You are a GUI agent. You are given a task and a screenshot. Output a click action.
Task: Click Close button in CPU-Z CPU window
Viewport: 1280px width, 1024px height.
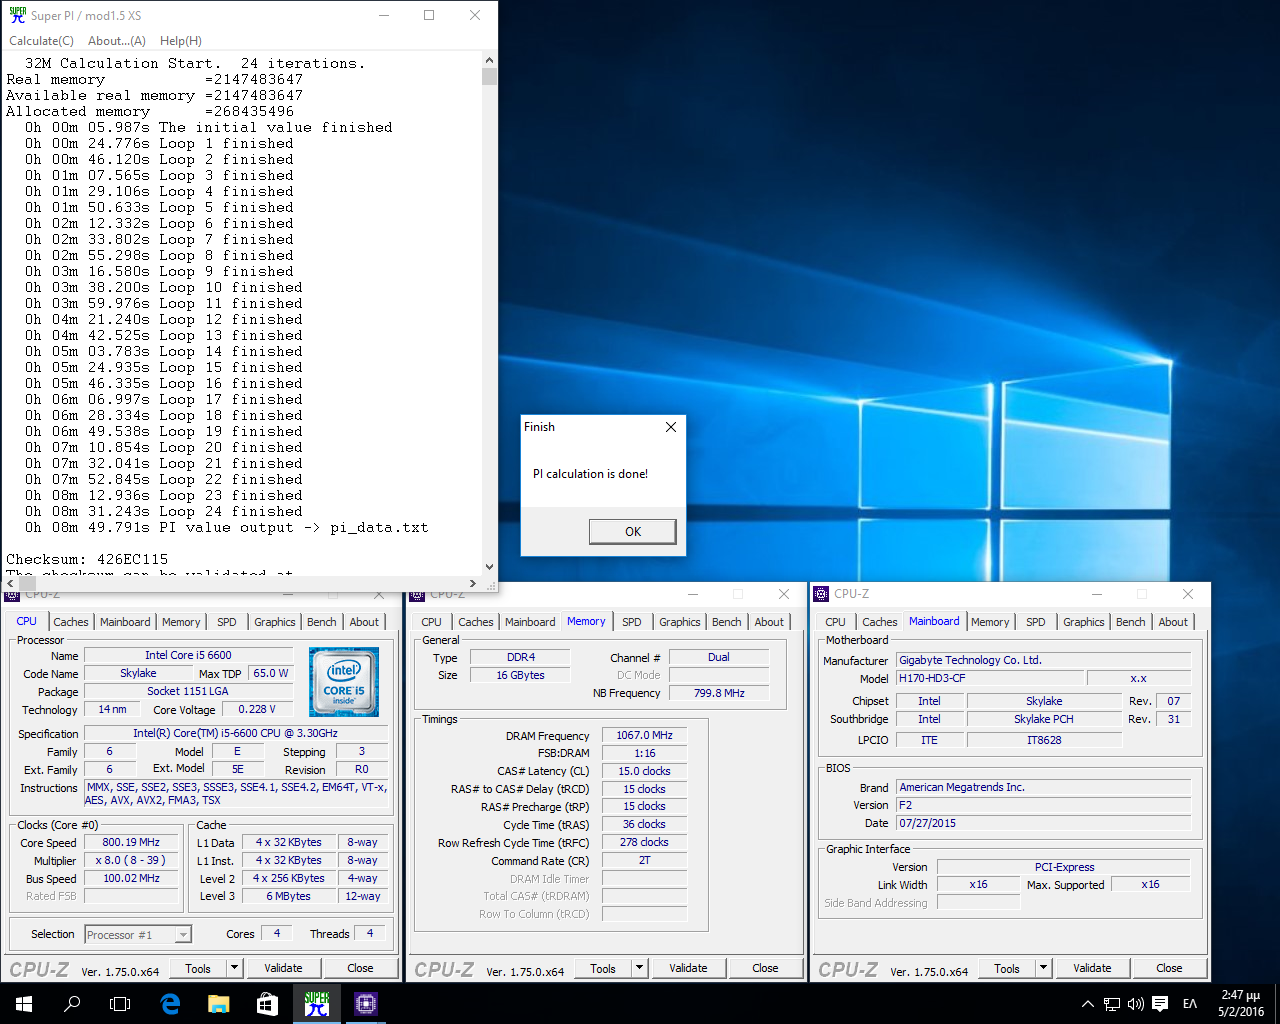pyautogui.click(x=360, y=968)
